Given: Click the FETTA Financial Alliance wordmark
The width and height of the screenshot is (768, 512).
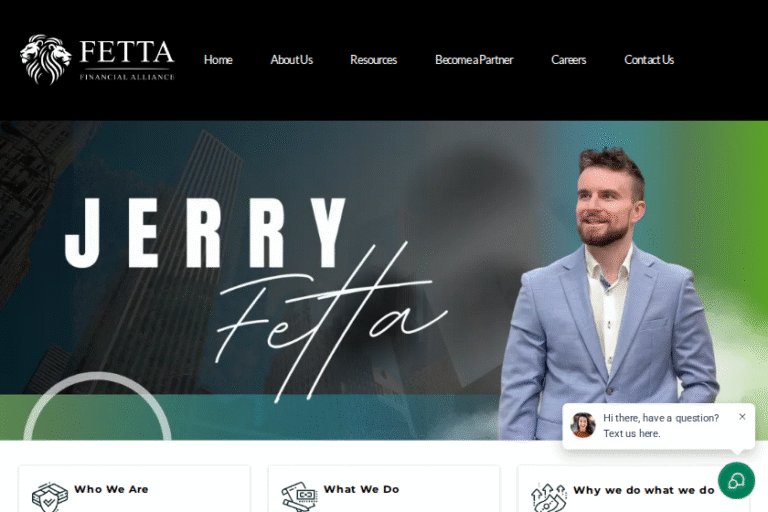Looking at the screenshot, I should [x=126, y=59].
